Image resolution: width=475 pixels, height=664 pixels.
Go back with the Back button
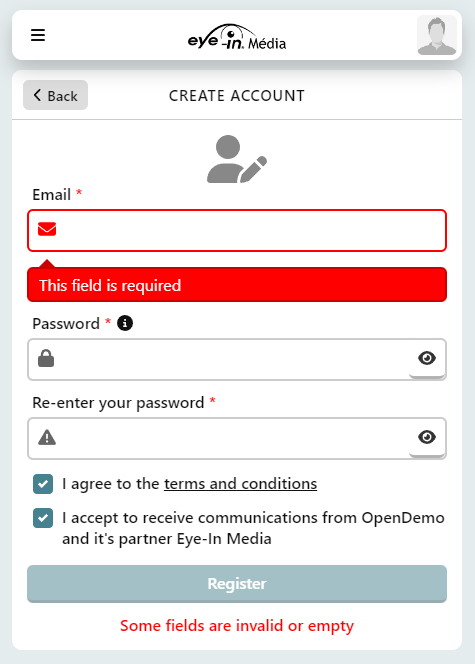55,95
